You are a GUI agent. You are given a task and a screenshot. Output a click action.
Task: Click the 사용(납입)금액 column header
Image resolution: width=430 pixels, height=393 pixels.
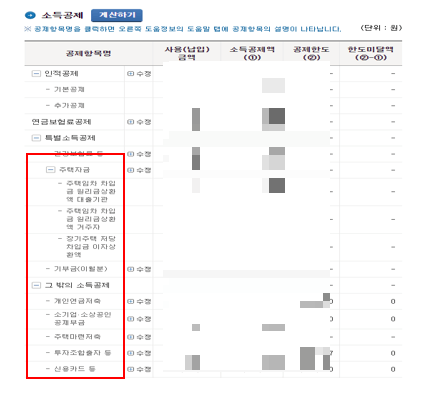click(187, 53)
